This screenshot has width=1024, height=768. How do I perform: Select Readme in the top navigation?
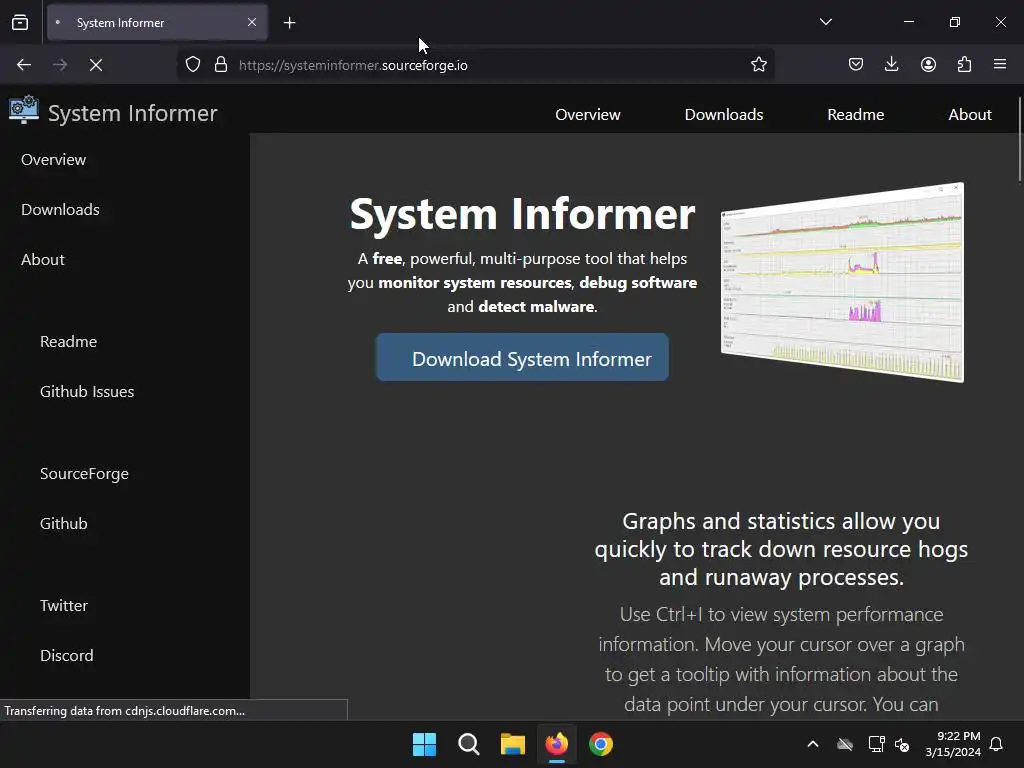coord(856,115)
